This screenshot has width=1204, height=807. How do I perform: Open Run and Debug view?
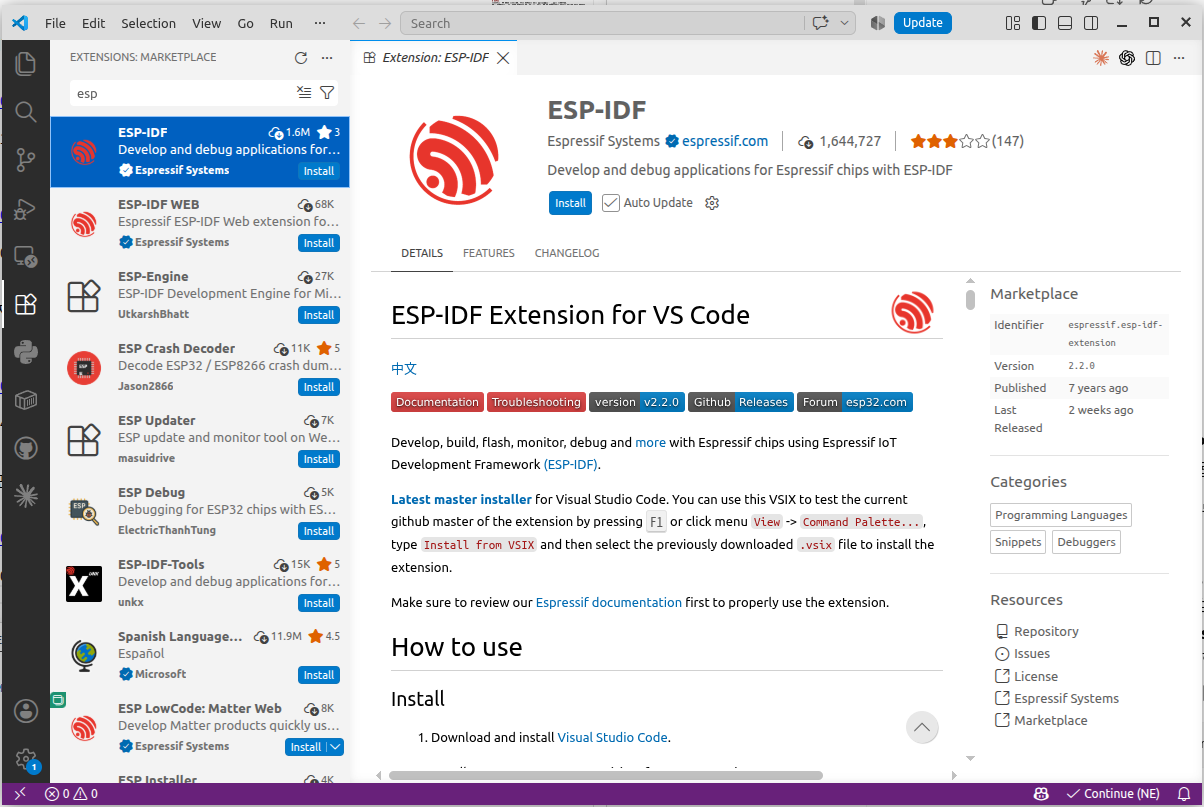point(26,208)
